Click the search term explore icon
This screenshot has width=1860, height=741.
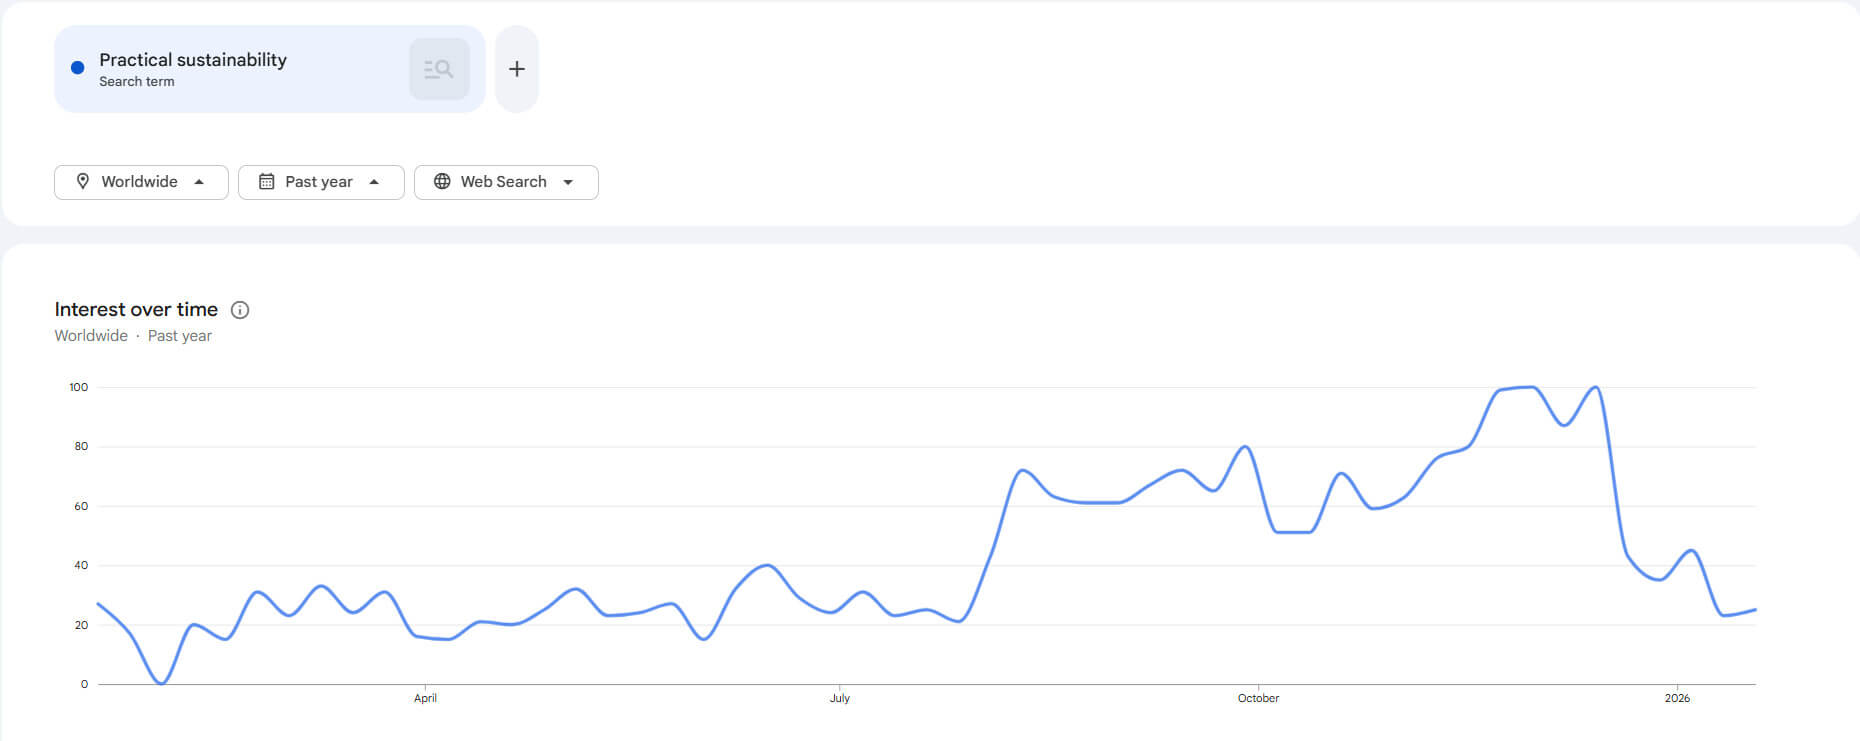pos(439,69)
